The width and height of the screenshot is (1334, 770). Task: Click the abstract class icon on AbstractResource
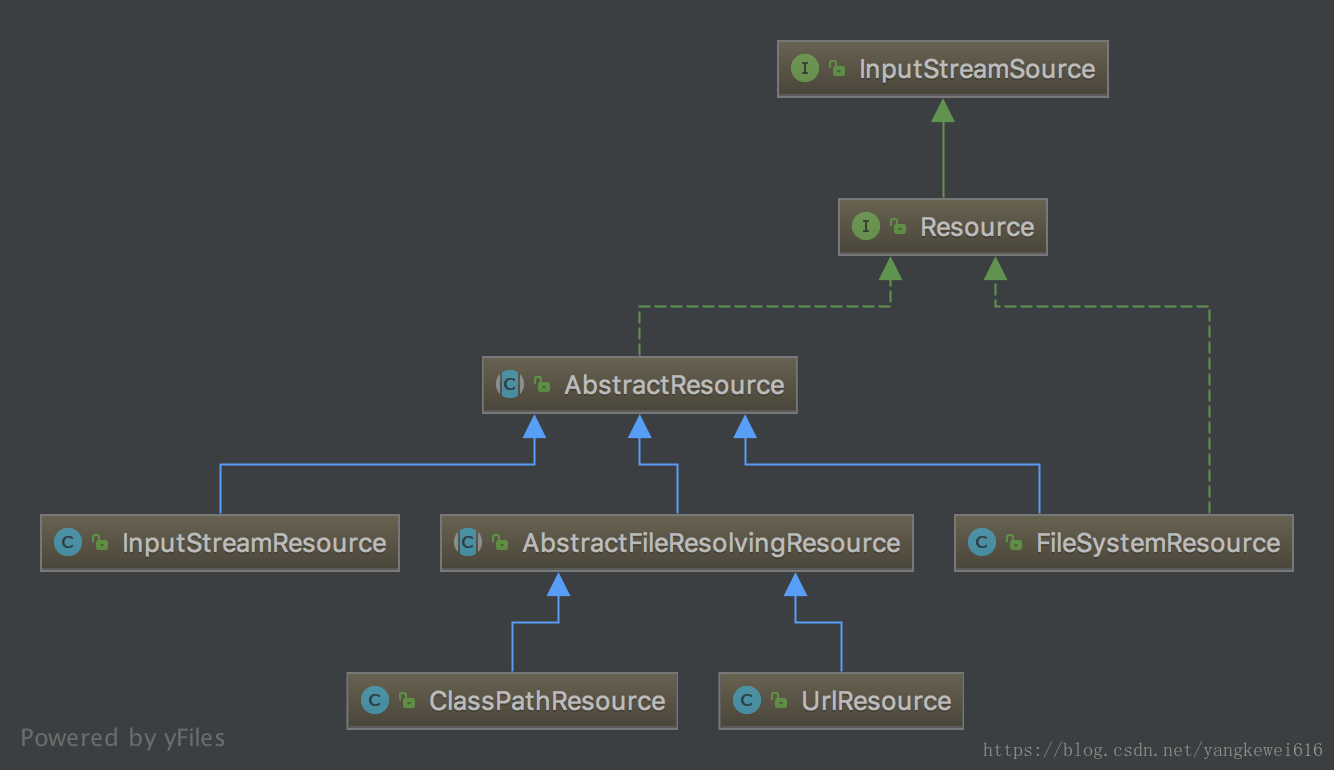[510, 384]
